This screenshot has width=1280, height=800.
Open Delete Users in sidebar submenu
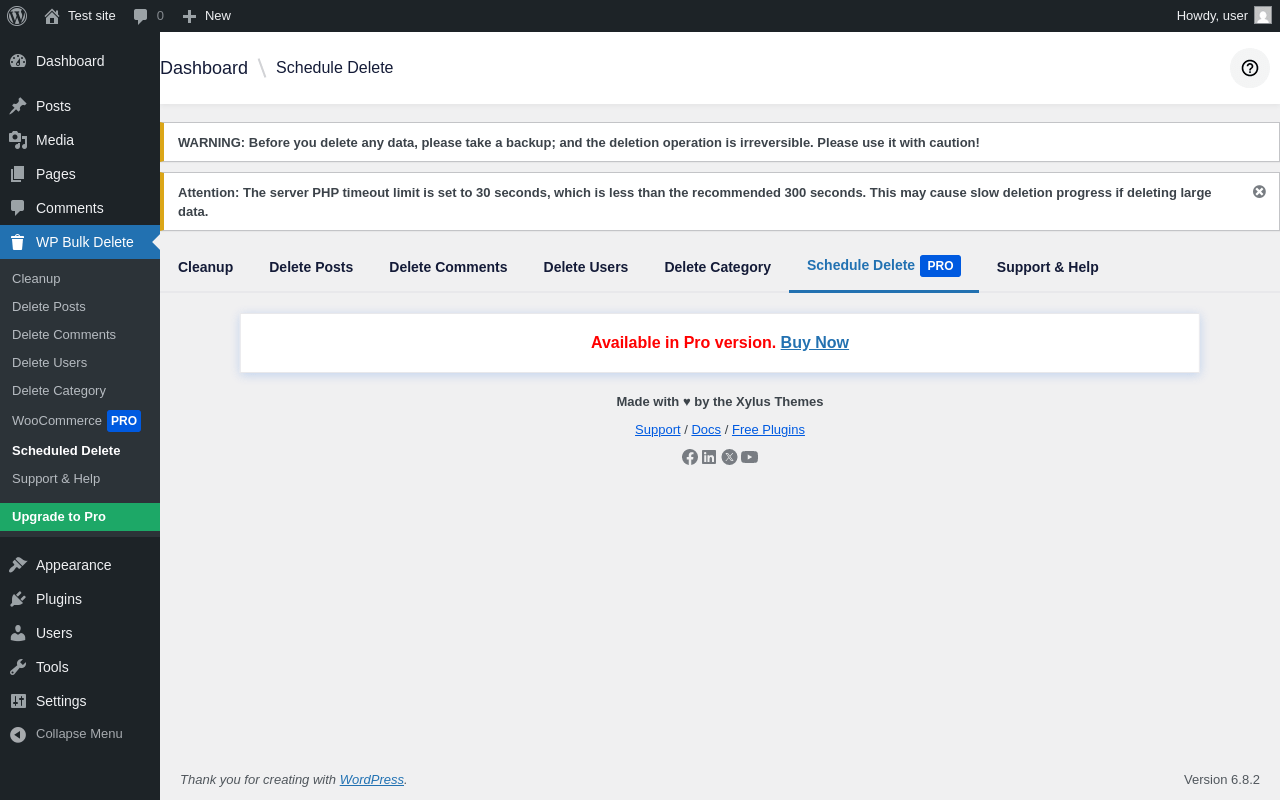pos(80,363)
